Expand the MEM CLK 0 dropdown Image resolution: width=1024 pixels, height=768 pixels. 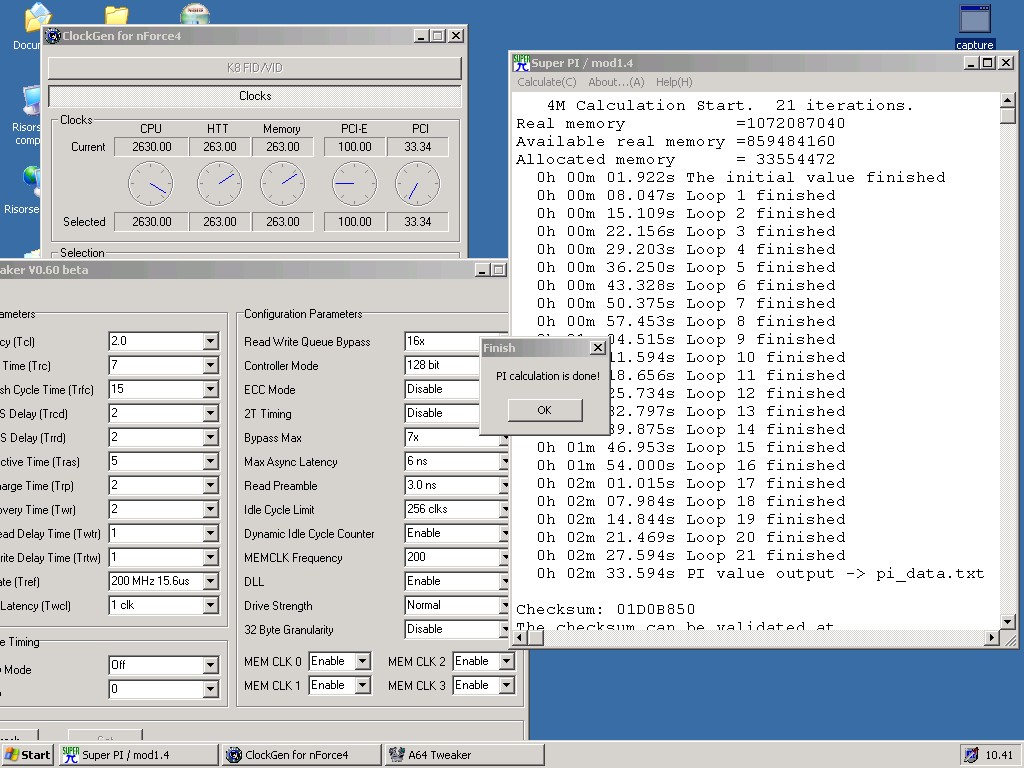click(x=362, y=662)
